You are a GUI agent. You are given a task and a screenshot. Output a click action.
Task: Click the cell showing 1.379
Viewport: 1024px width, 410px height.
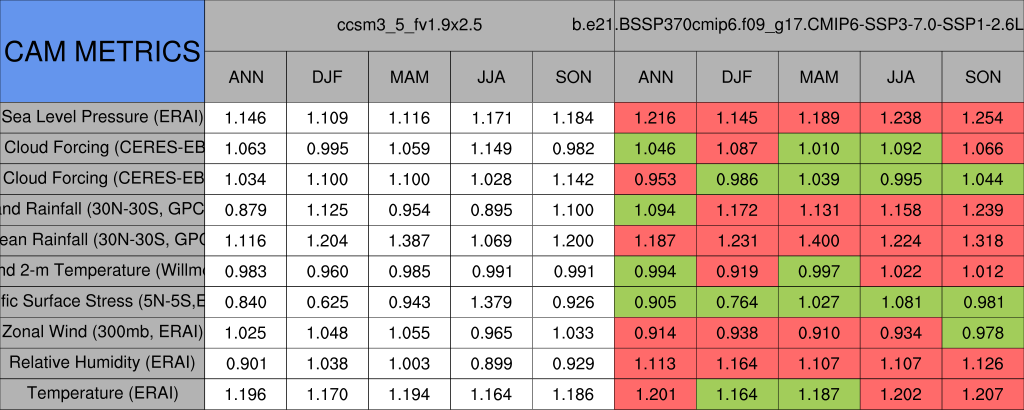click(x=491, y=302)
